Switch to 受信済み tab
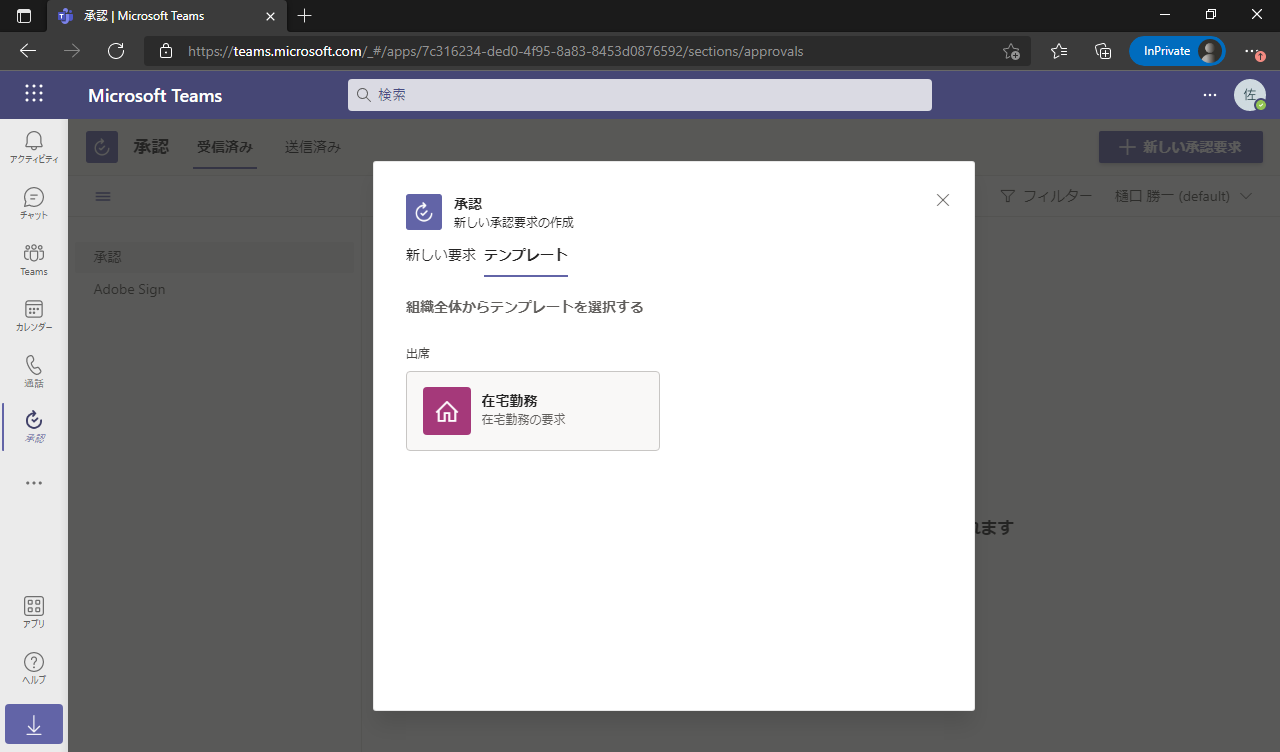Image resolution: width=1280 pixels, height=752 pixels. [x=225, y=147]
